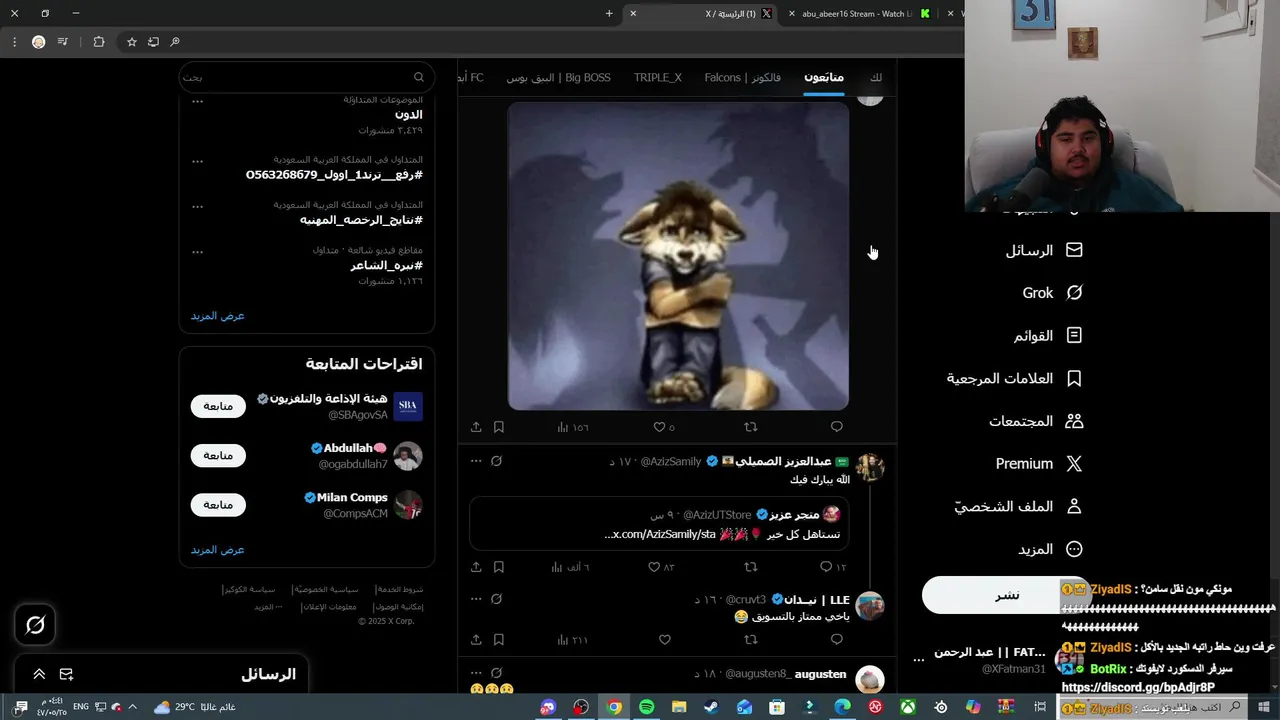Reply to the fox image post
This screenshot has height=720, width=1280.
pyautogui.click(x=837, y=427)
